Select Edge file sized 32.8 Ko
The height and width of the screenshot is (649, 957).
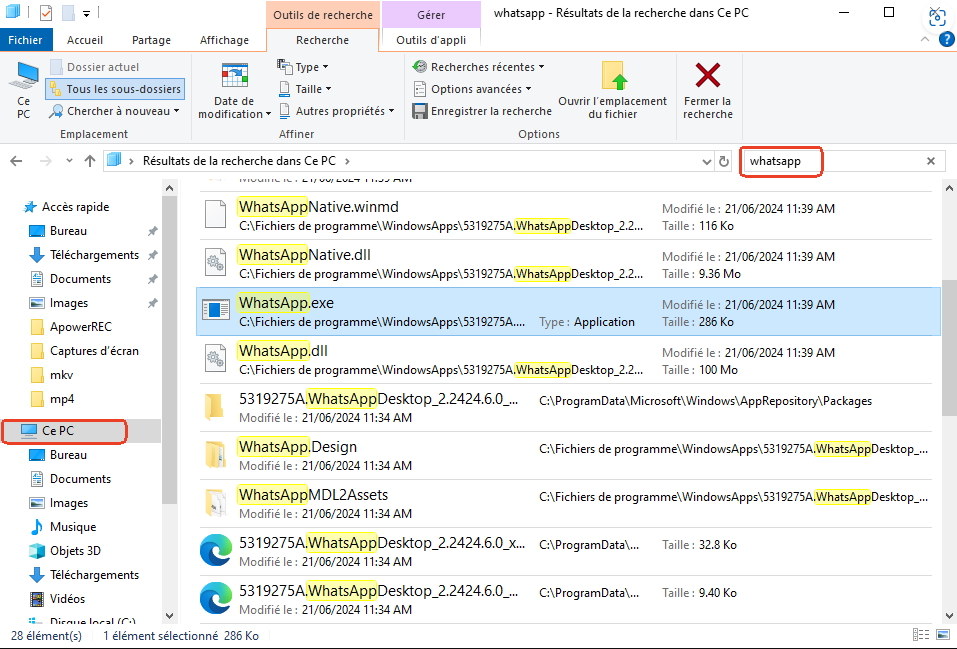tap(216, 551)
